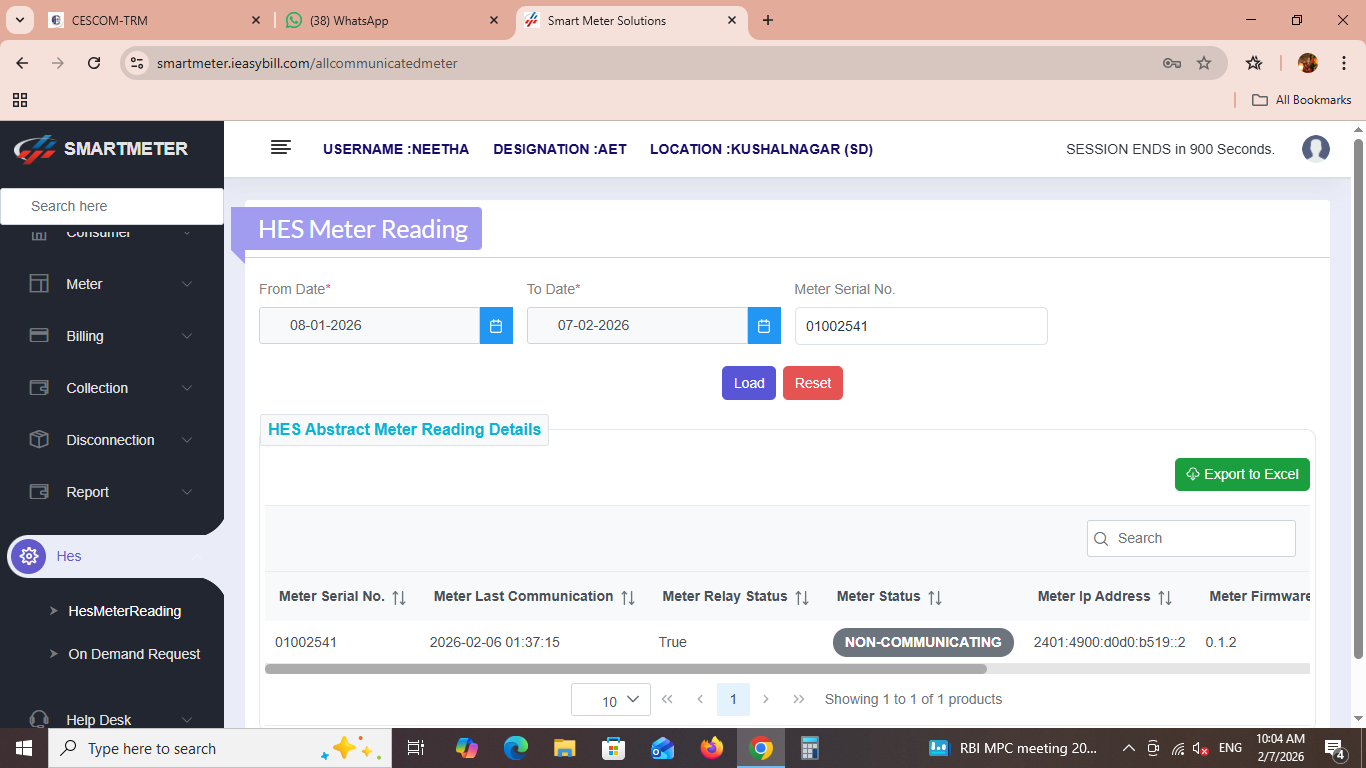Click the To Date field showing 07-02-2026
The width and height of the screenshot is (1366, 768).
[638, 326]
